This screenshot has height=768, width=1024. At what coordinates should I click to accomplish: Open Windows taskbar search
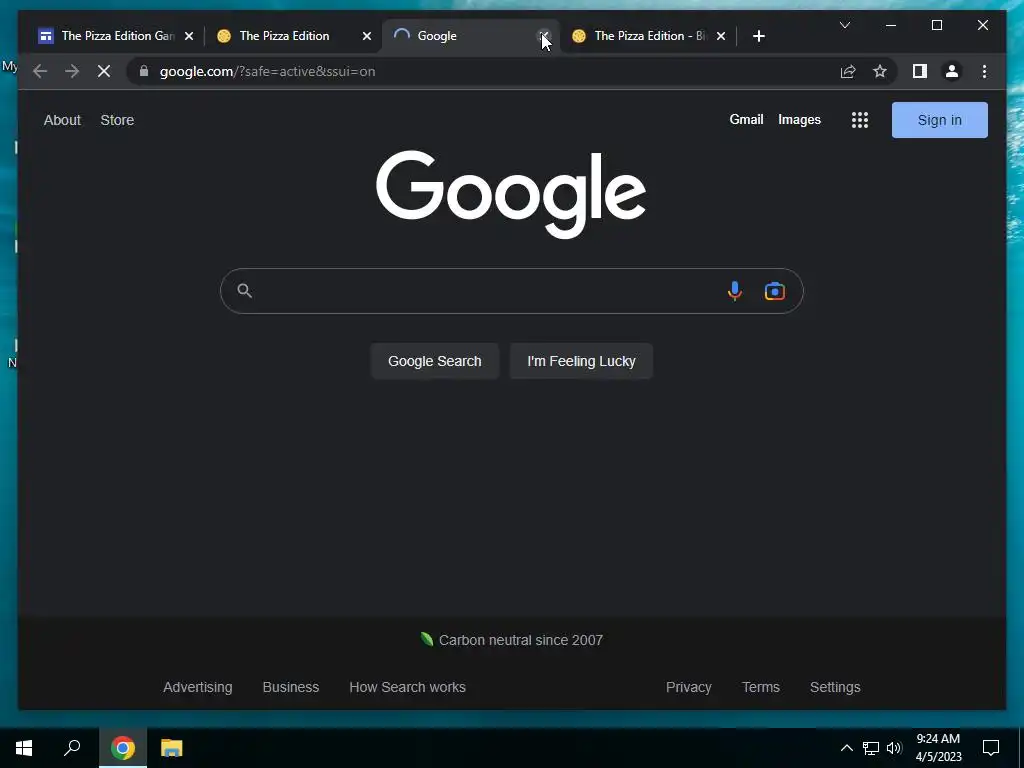coord(72,748)
